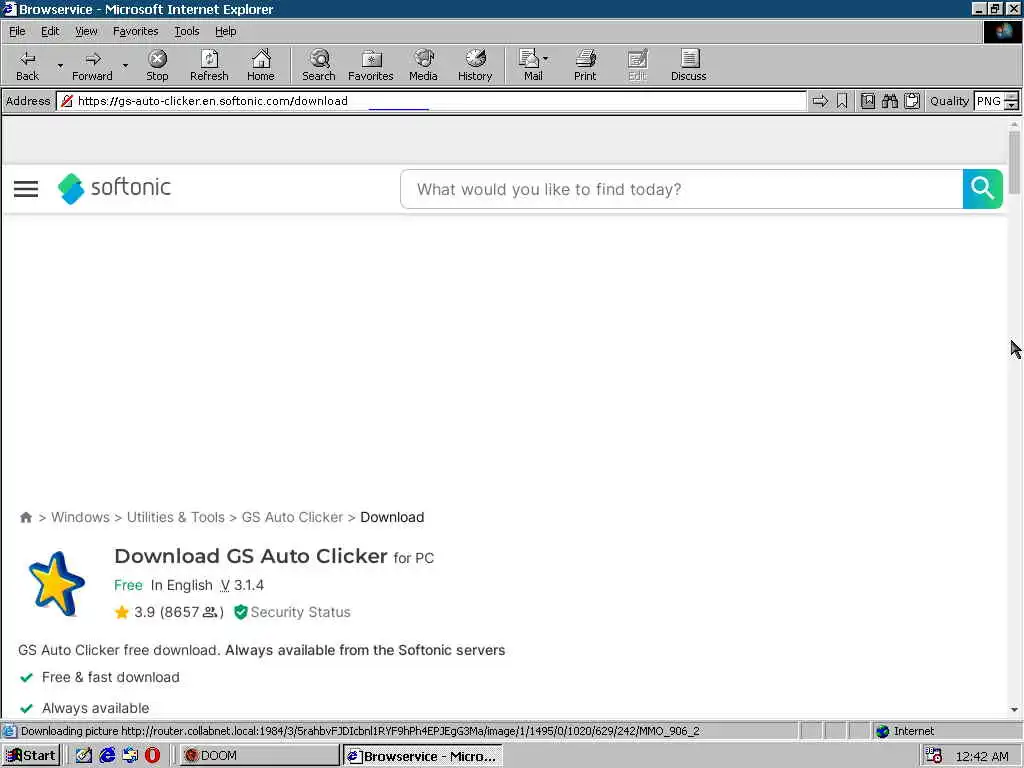Click the binoculars find icon
This screenshot has height=768, width=1024.
(889, 101)
